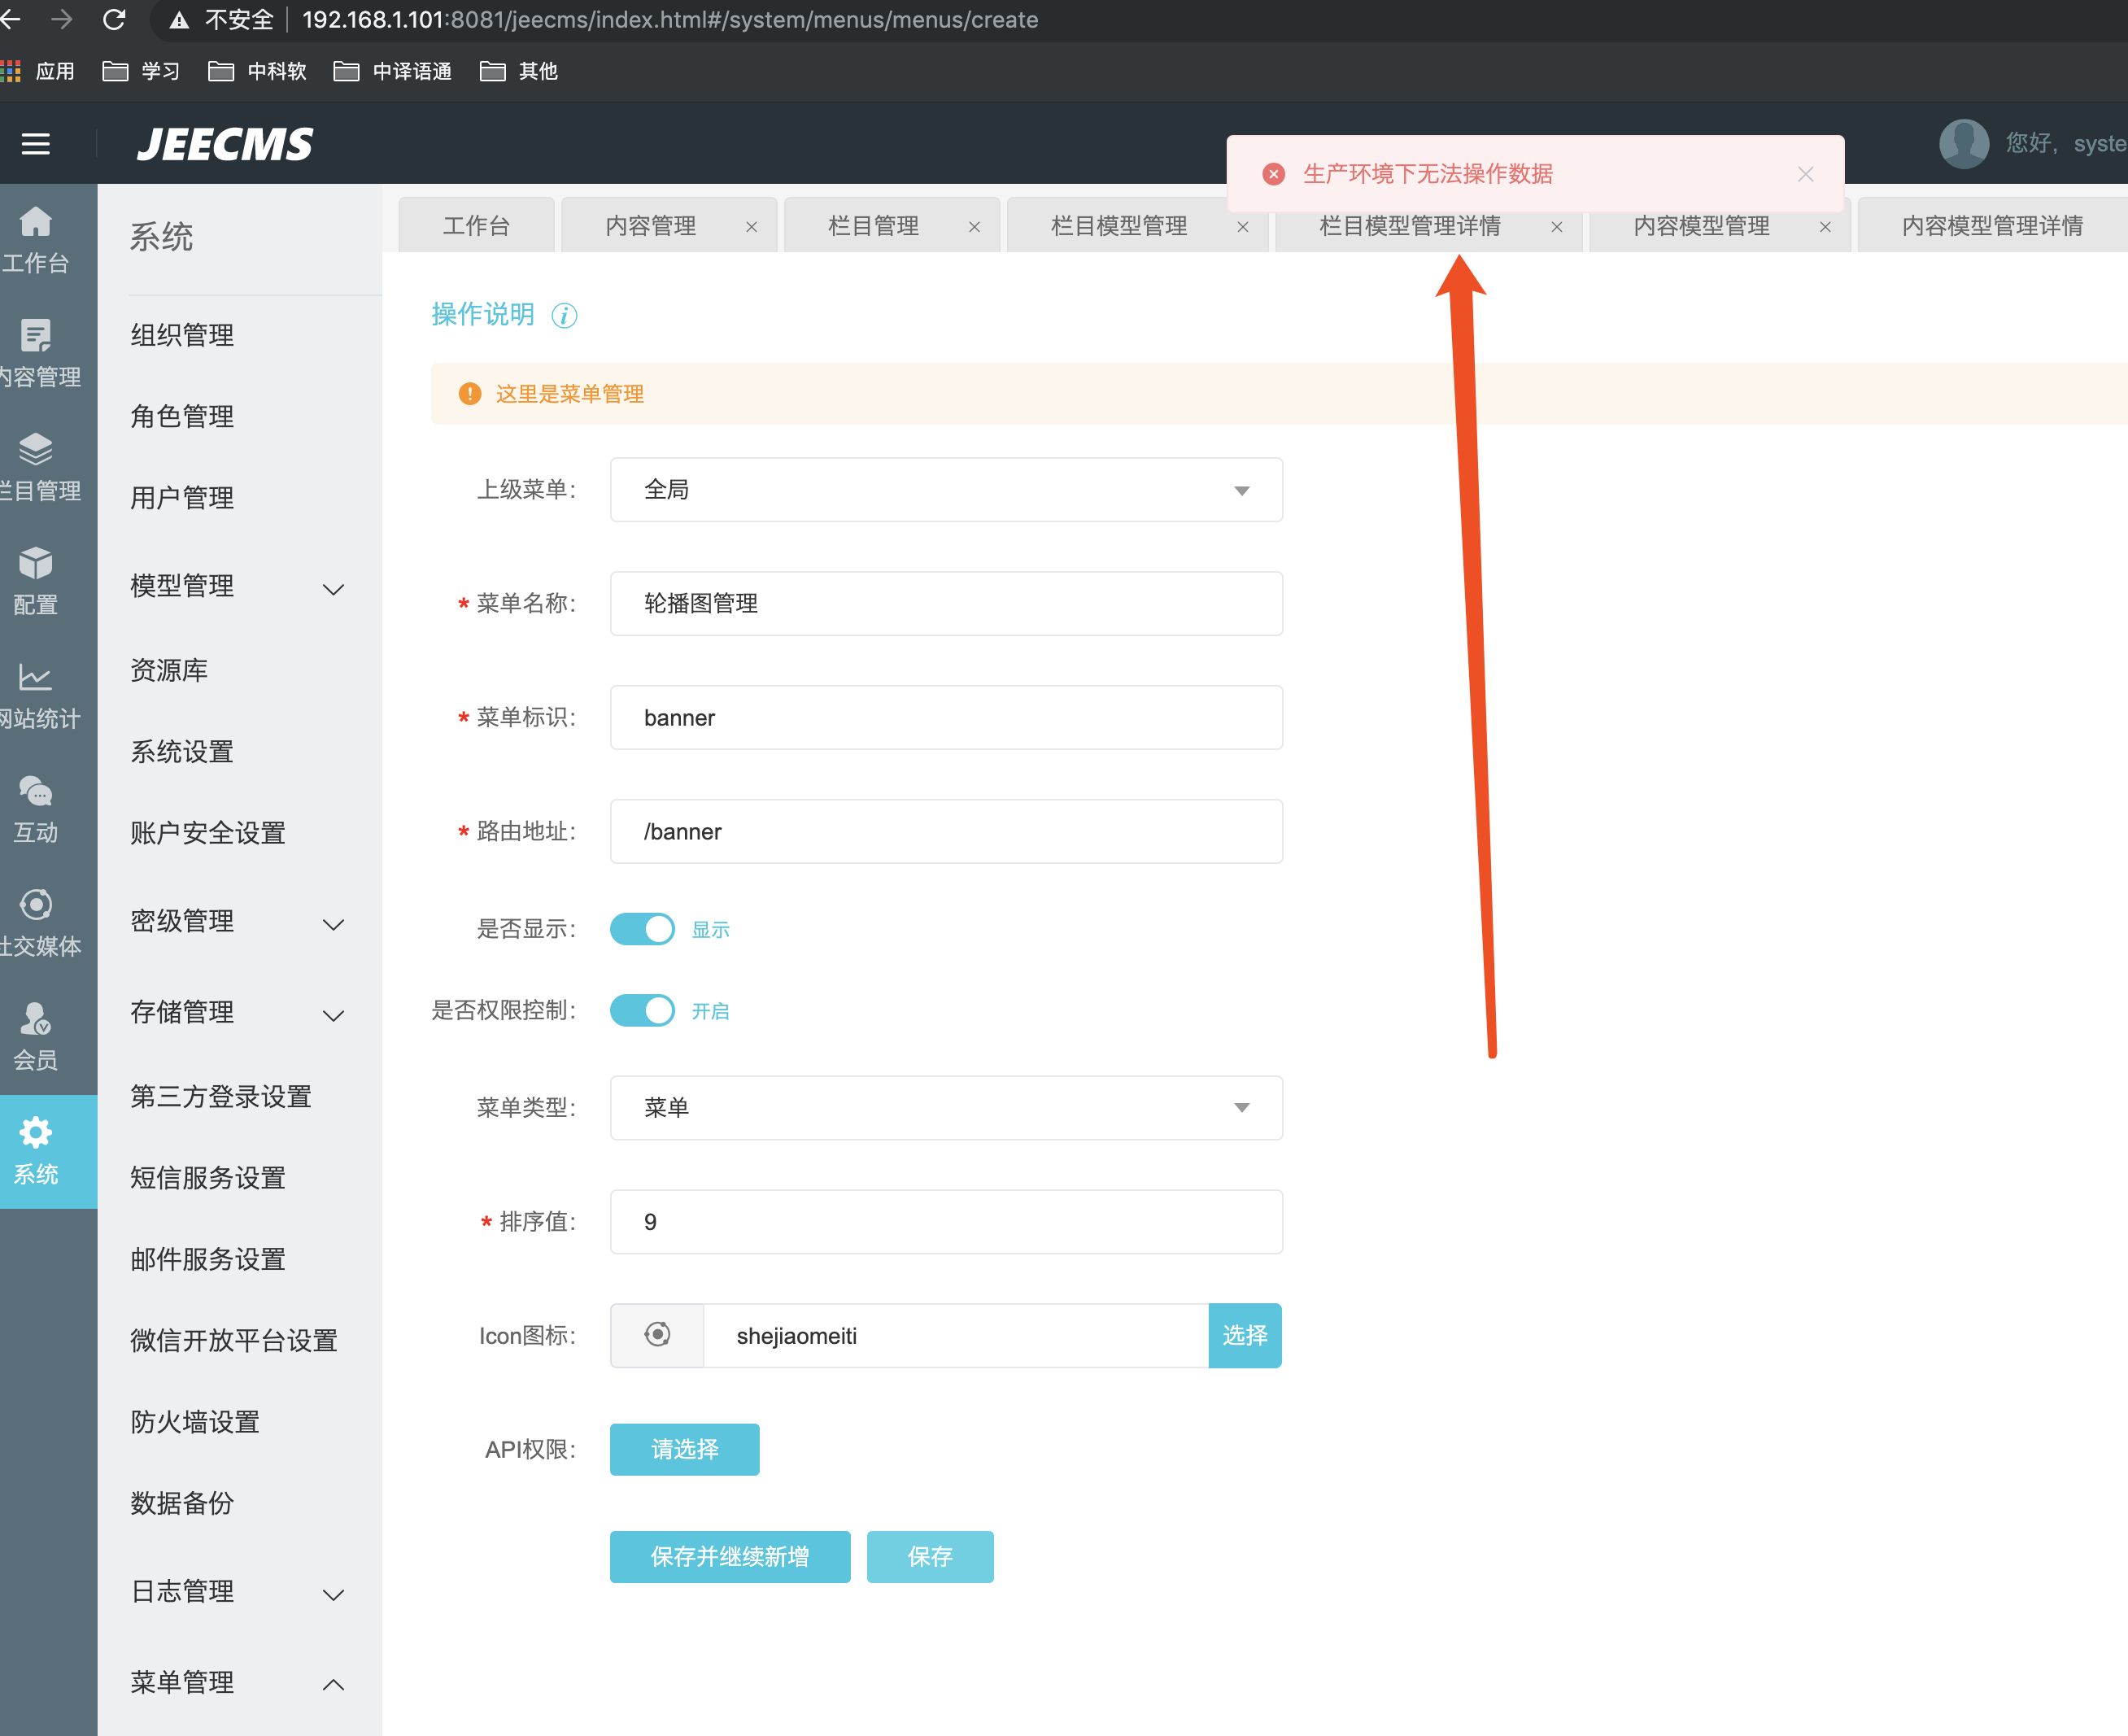2128x1736 pixels.
Task: Dismiss the red error notification
Action: click(x=1805, y=174)
